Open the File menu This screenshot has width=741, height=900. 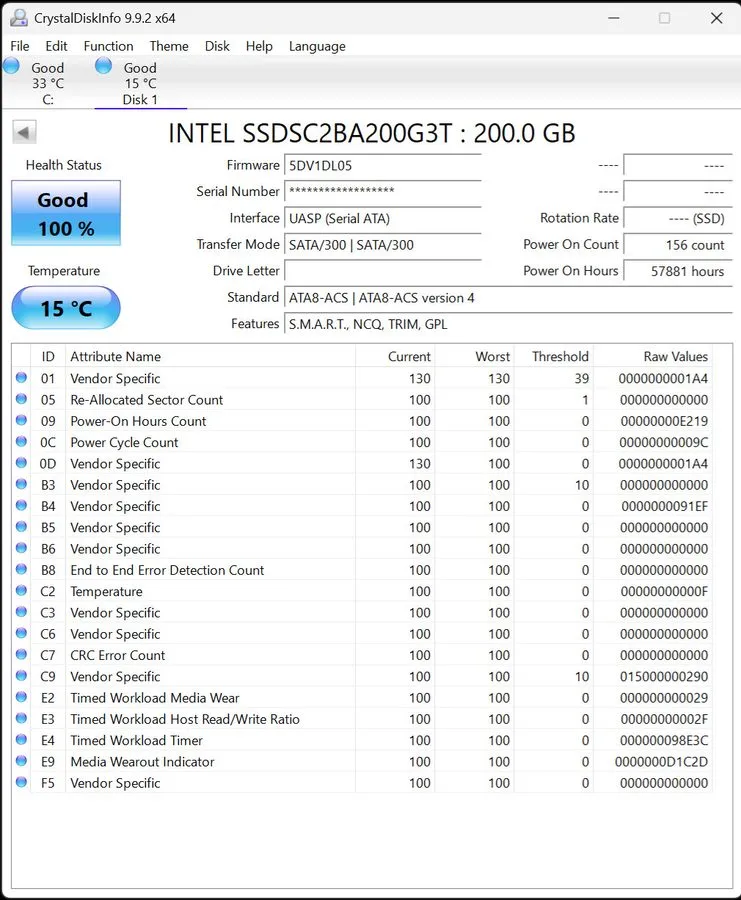(x=20, y=46)
